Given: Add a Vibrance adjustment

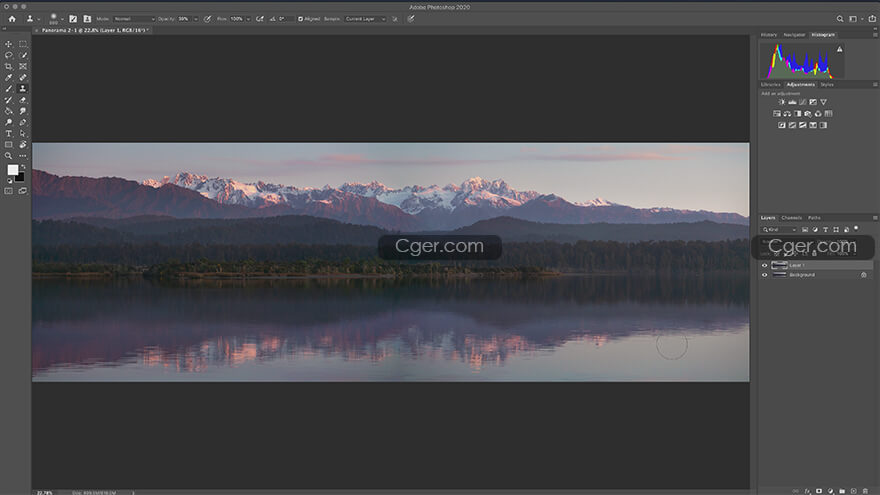Looking at the screenshot, I should tap(823, 102).
